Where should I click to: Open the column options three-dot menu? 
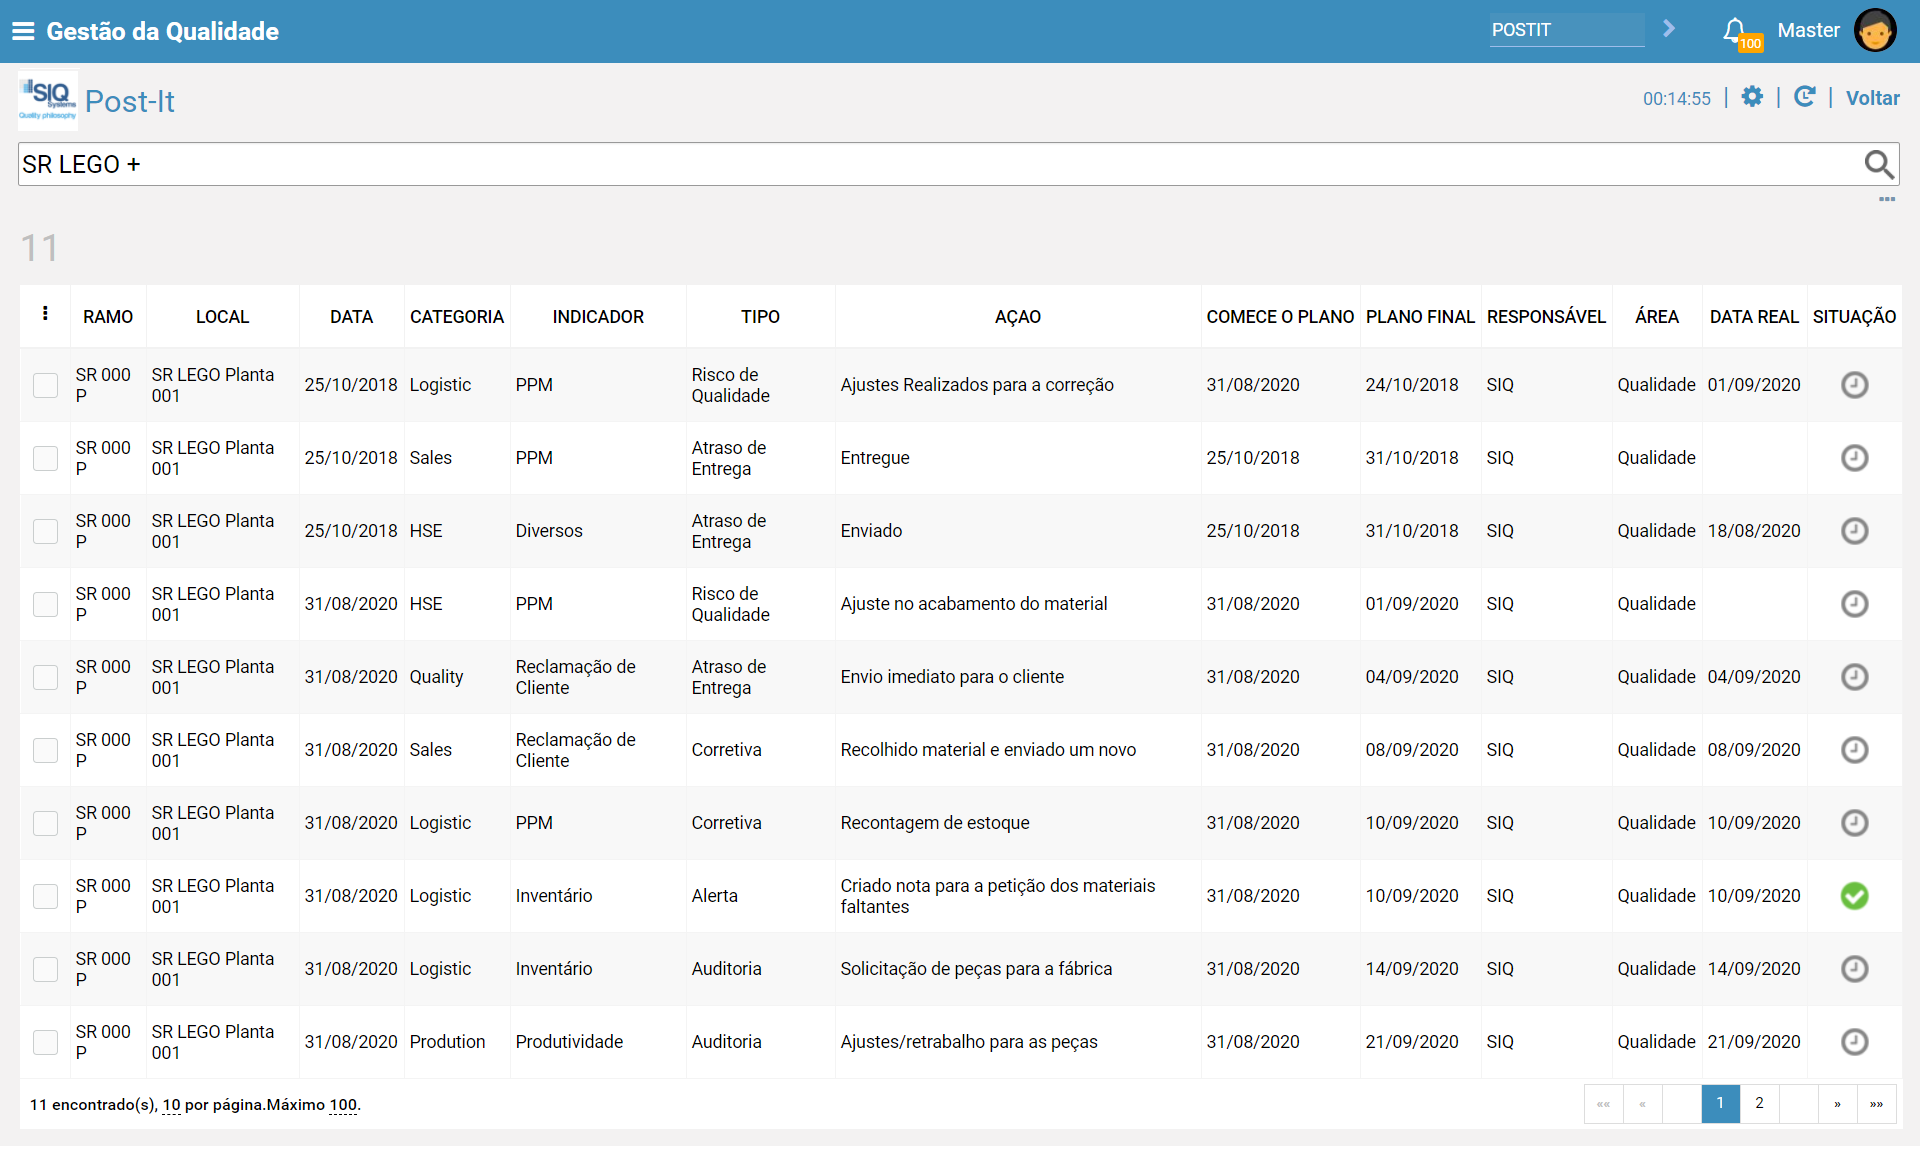(45, 314)
